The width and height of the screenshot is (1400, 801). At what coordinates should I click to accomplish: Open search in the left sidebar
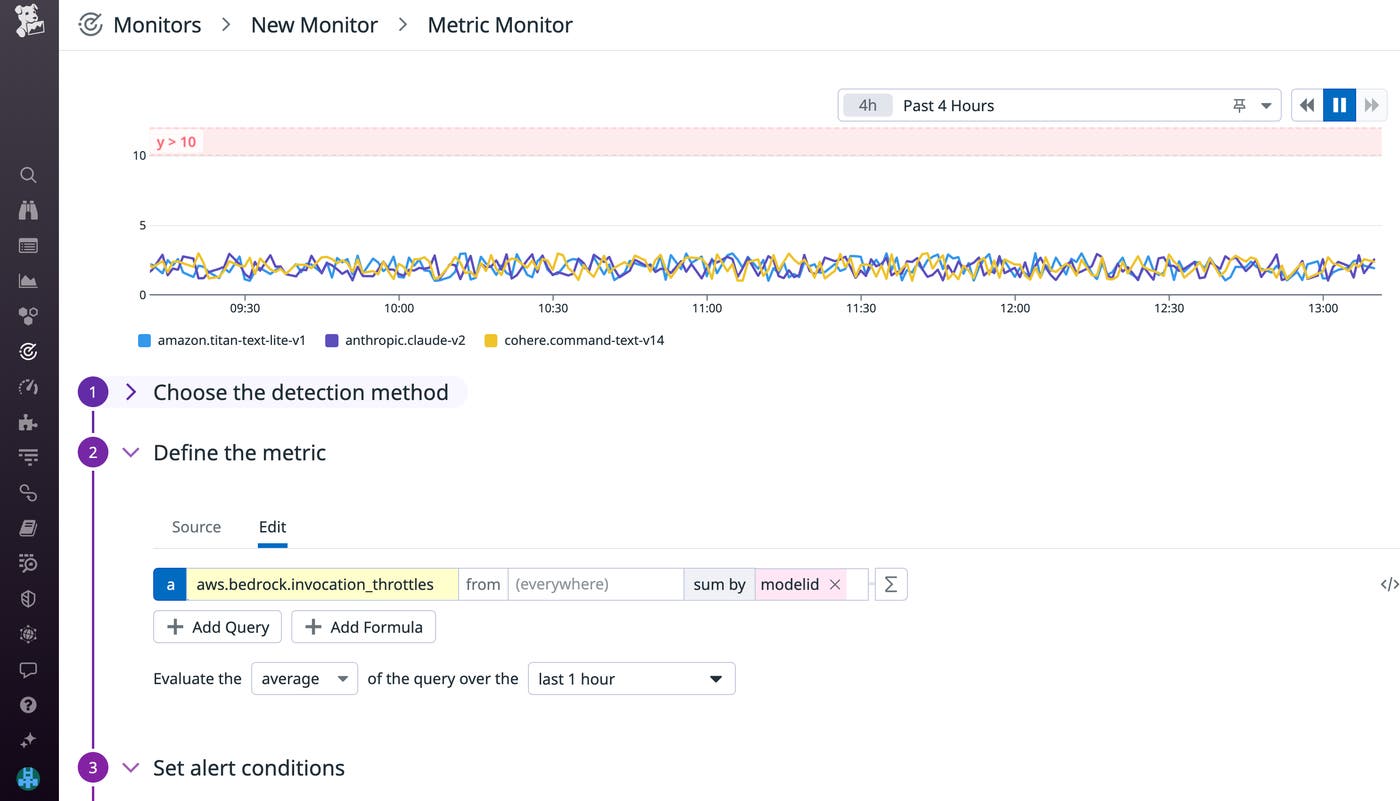click(x=28, y=174)
